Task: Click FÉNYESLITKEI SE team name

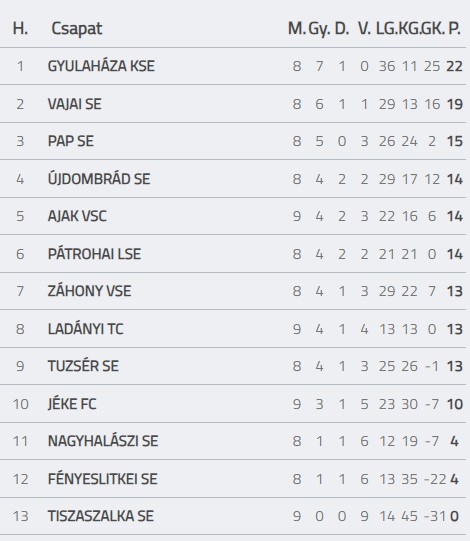Action: tap(102, 479)
